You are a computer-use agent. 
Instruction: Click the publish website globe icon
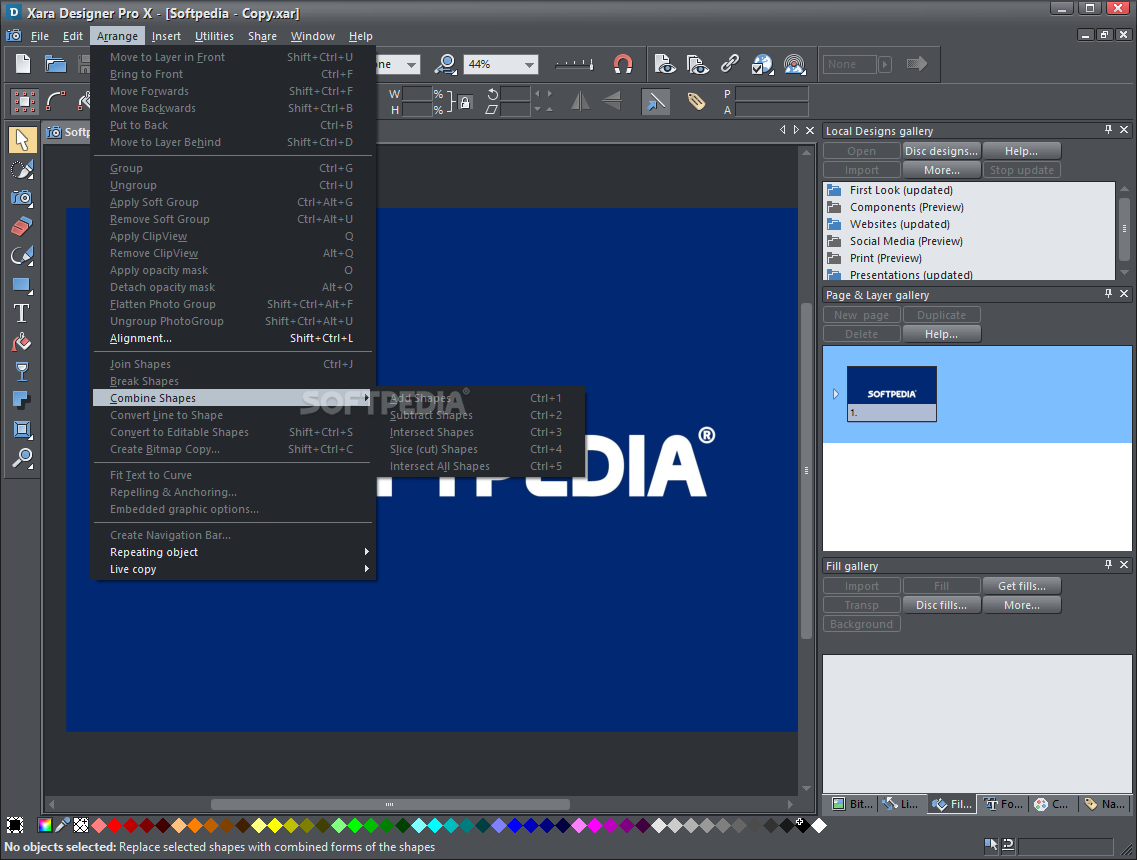[762, 64]
